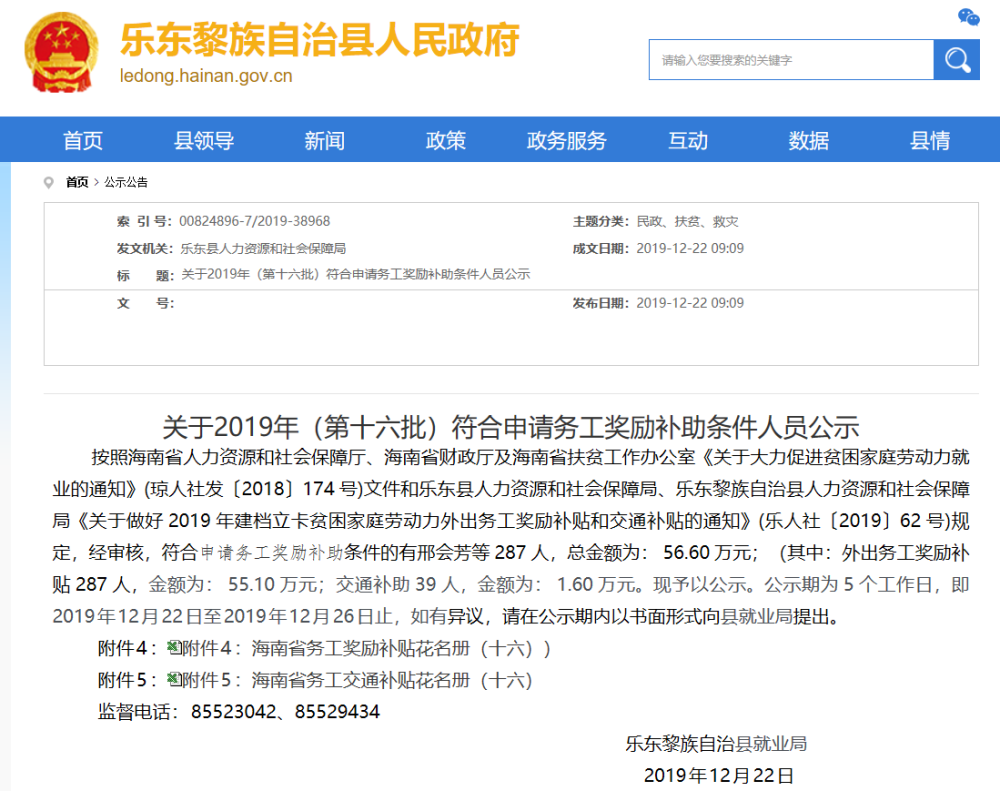Click the 索引号 field label

(x=145, y=221)
